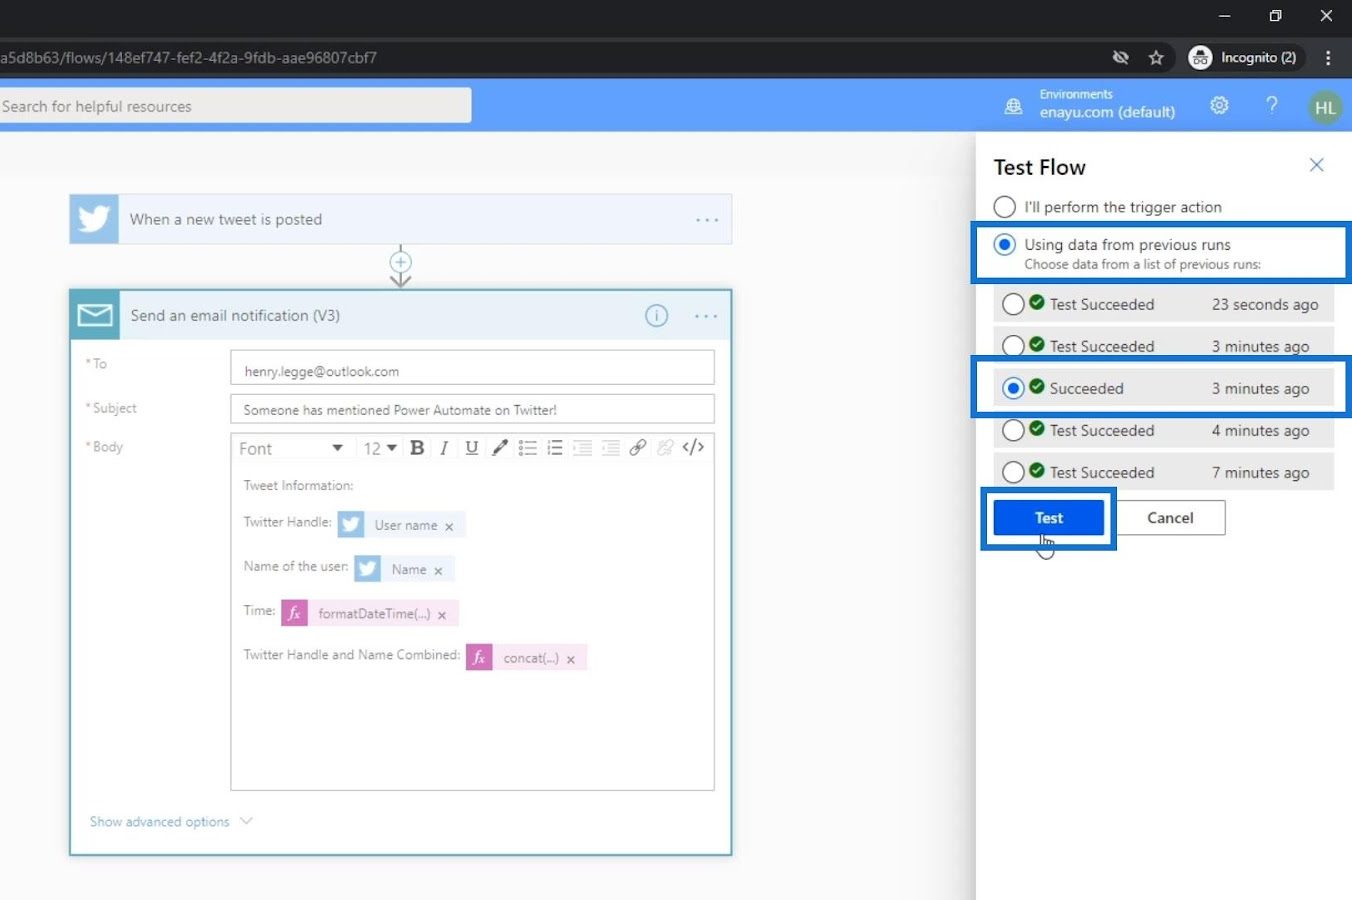The height and width of the screenshot is (900, 1352).
Task: Click the browser address bar URL
Action: [188, 58]
